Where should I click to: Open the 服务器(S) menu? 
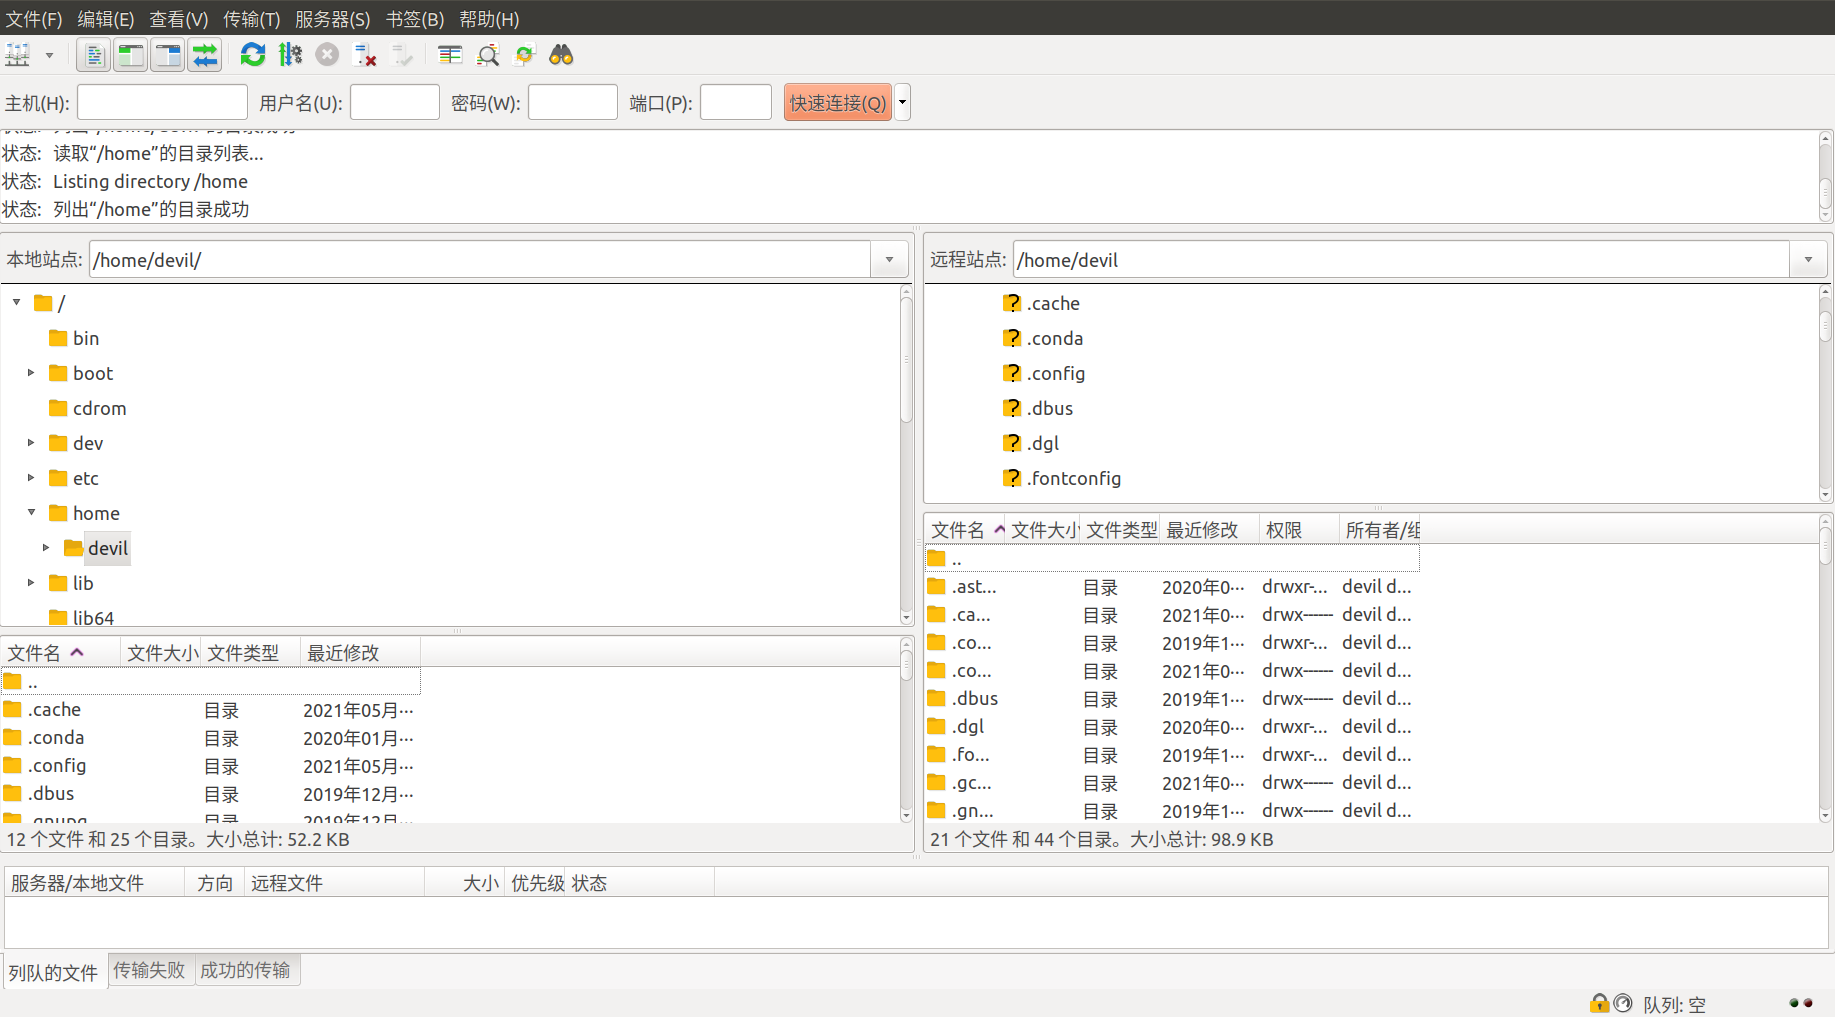pos(333,19)
